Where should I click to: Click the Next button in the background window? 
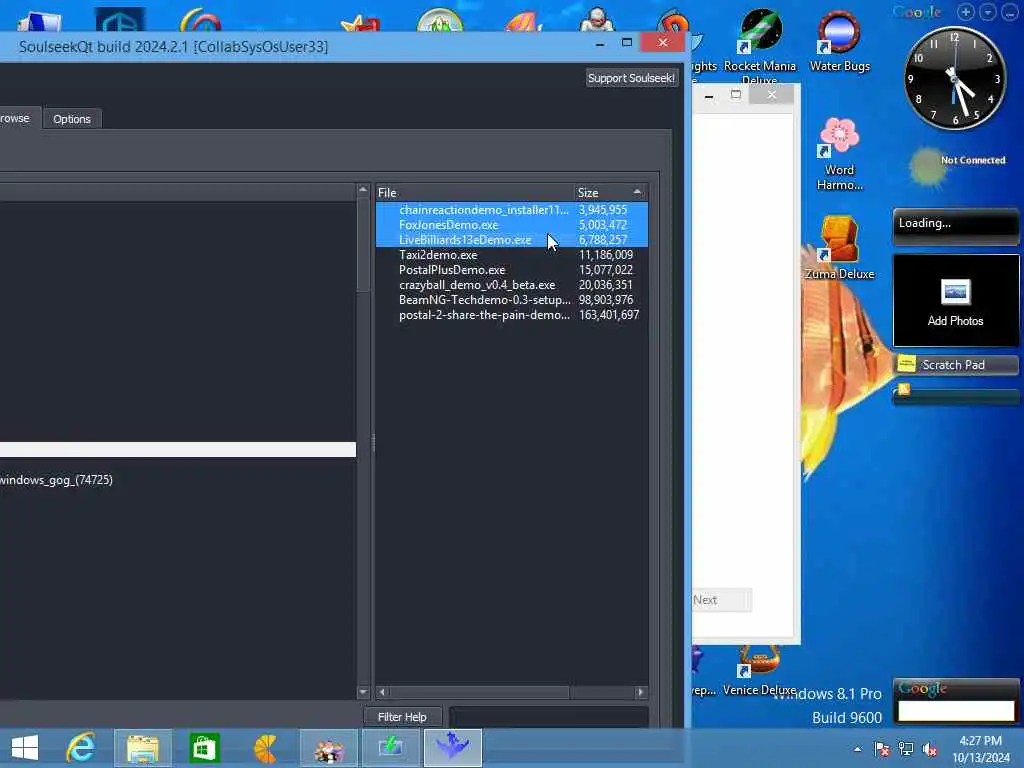pyautogui.click(x=721, y=600)
